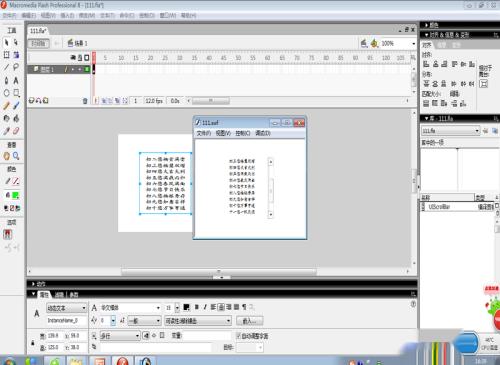Select the Eraser tool

point(16,131)
